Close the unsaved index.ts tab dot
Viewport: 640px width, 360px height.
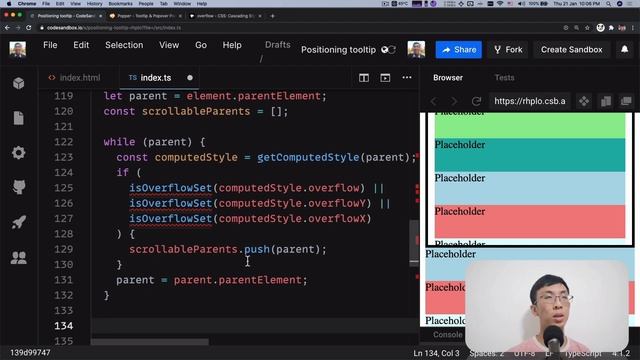[x=190, y=78]
